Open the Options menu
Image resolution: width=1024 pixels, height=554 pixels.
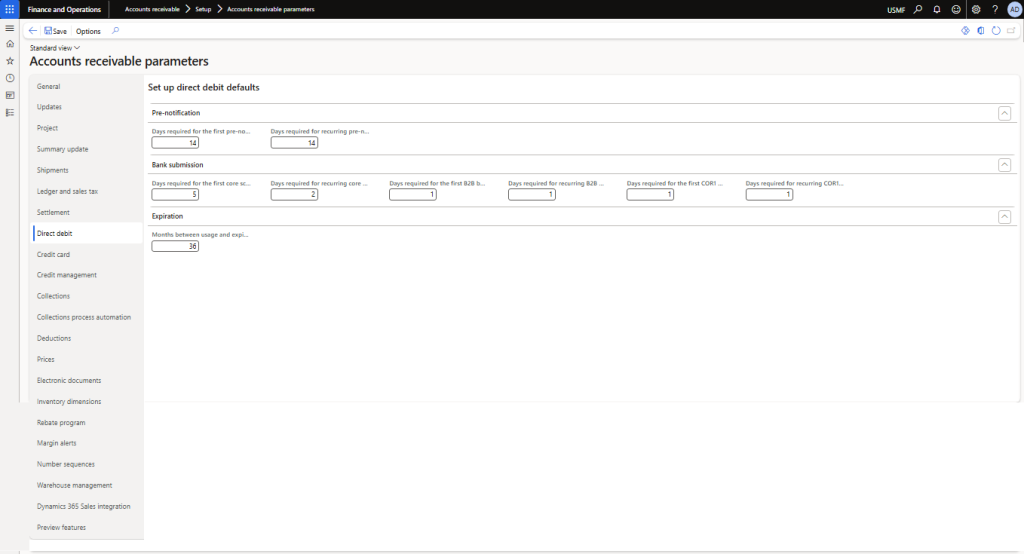coord(88,31)
